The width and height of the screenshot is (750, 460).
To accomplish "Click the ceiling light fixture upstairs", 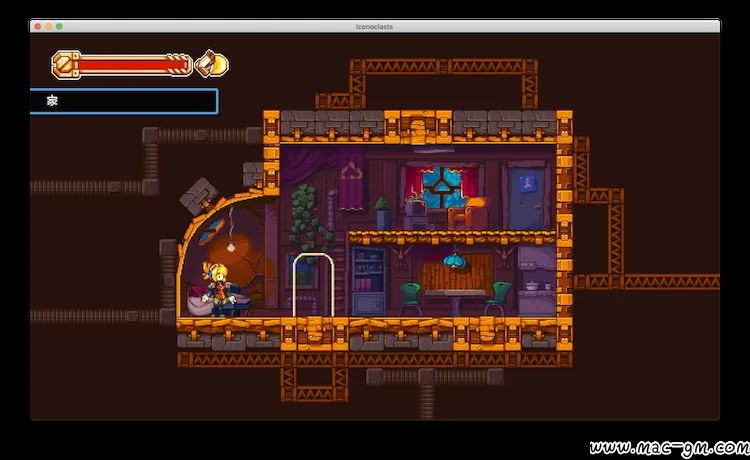I will [434, 150].
